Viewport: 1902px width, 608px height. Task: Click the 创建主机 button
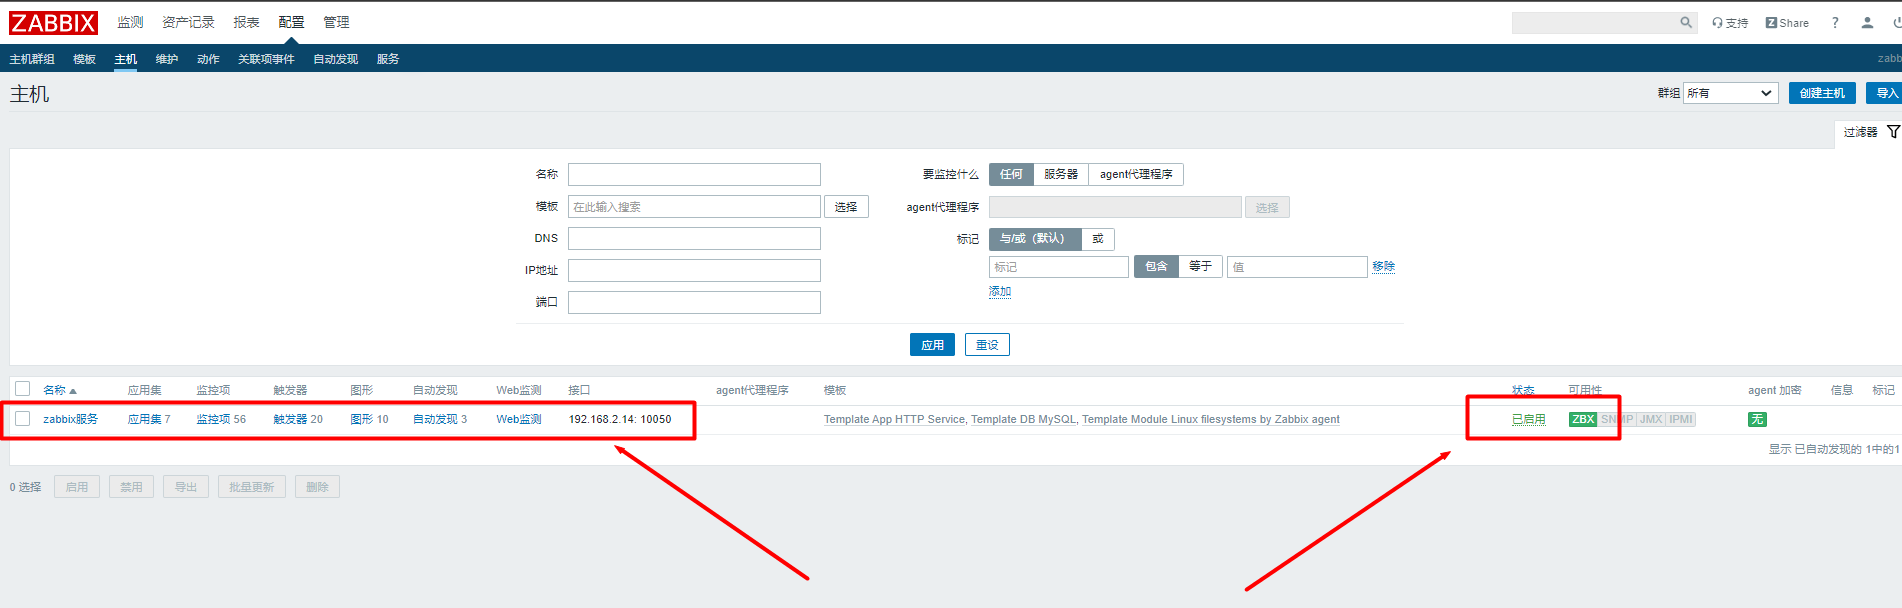(1822, 93)
